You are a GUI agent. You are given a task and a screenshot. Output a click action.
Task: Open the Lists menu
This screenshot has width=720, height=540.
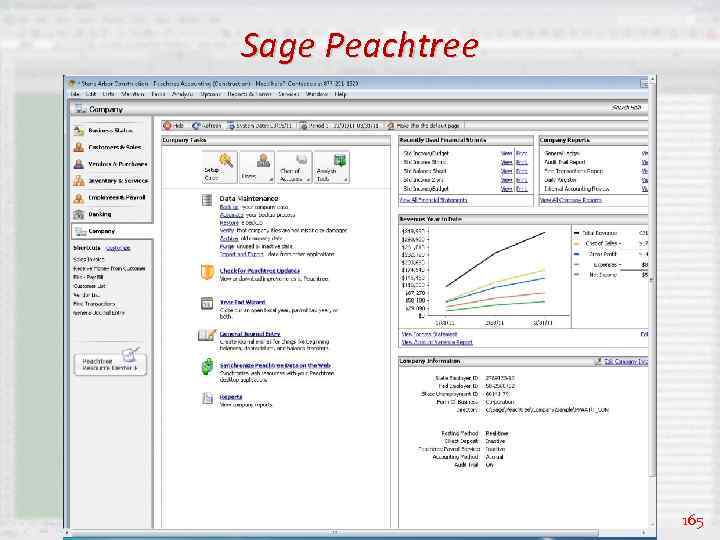click(x=108, y=94)
